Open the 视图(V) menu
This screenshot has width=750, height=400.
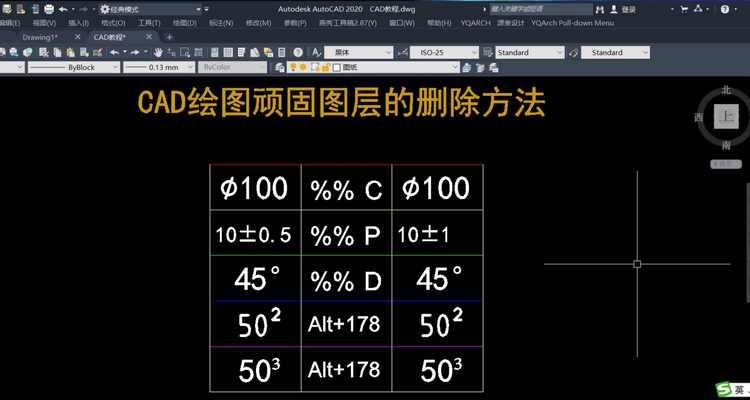point(44,22)
